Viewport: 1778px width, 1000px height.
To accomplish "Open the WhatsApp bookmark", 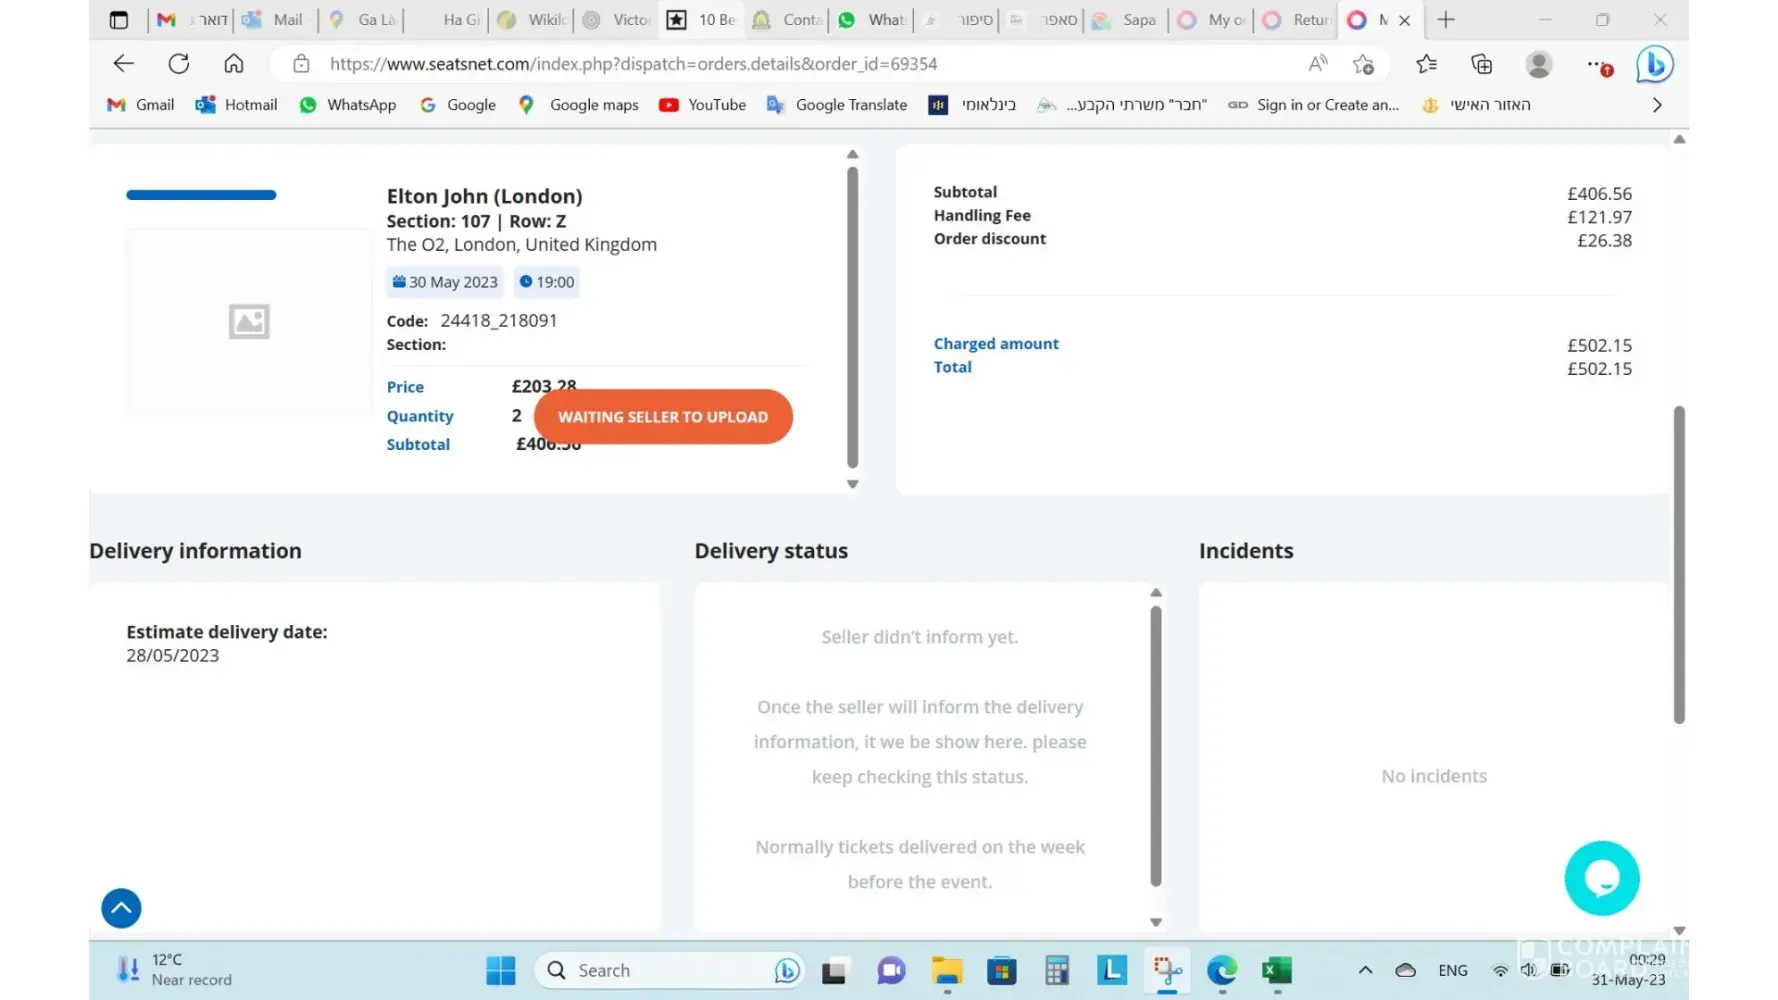I will (x=348, y=105).
